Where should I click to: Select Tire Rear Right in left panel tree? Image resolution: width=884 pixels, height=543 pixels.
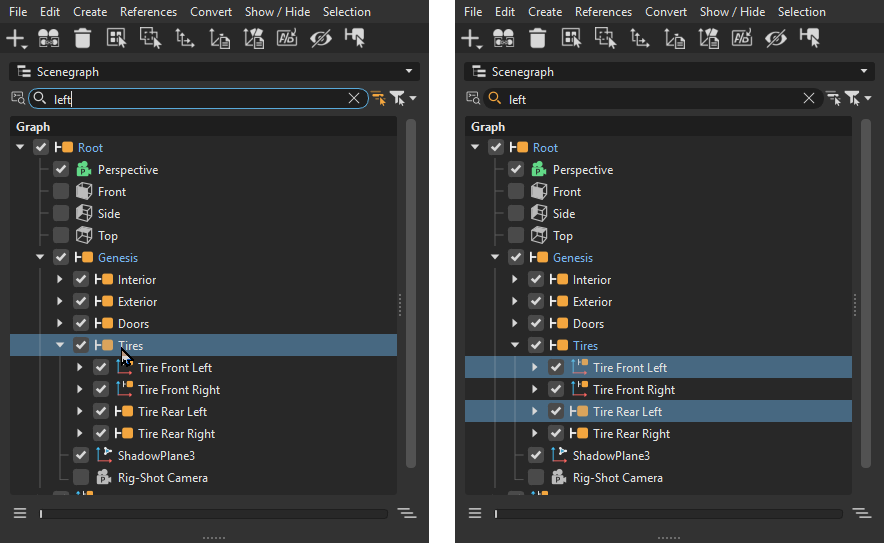pyautogui.click(x=176, y=434)
